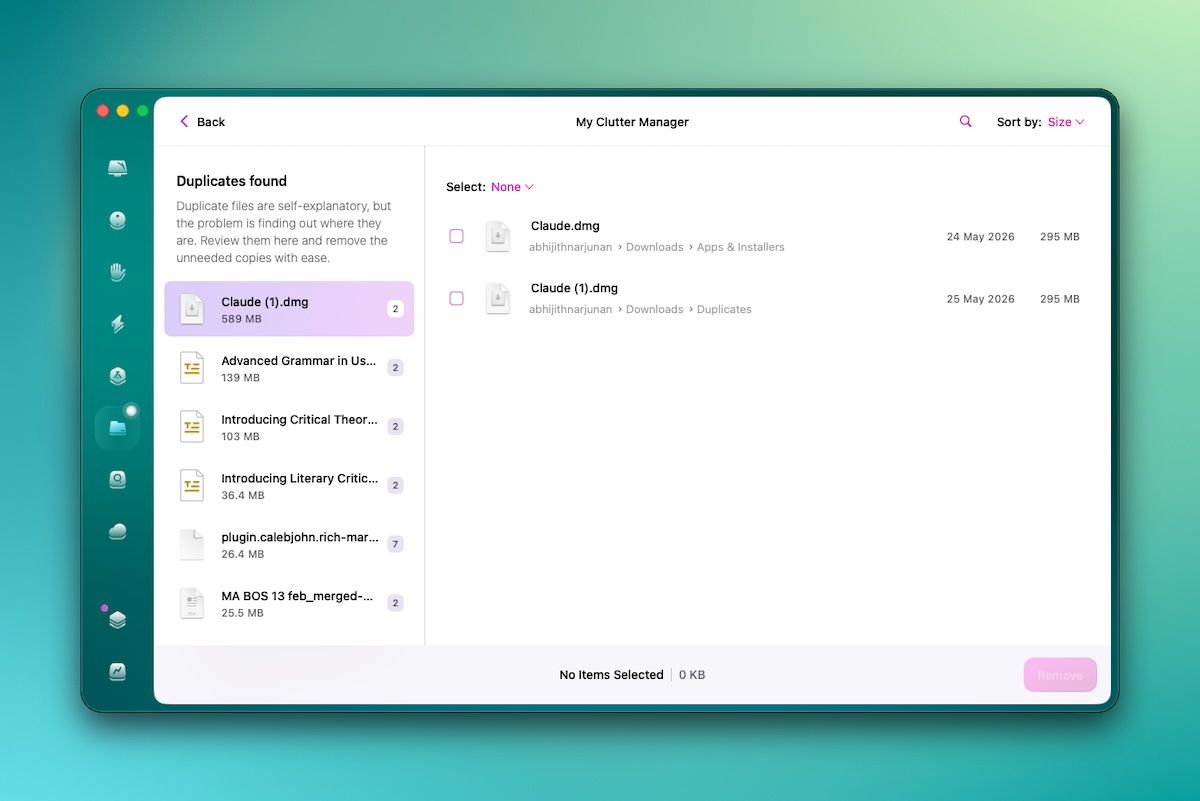The width and height of the screenshot is (1200, 801).
Task: Open the Select: None dropdown
Action: (512, 187)
